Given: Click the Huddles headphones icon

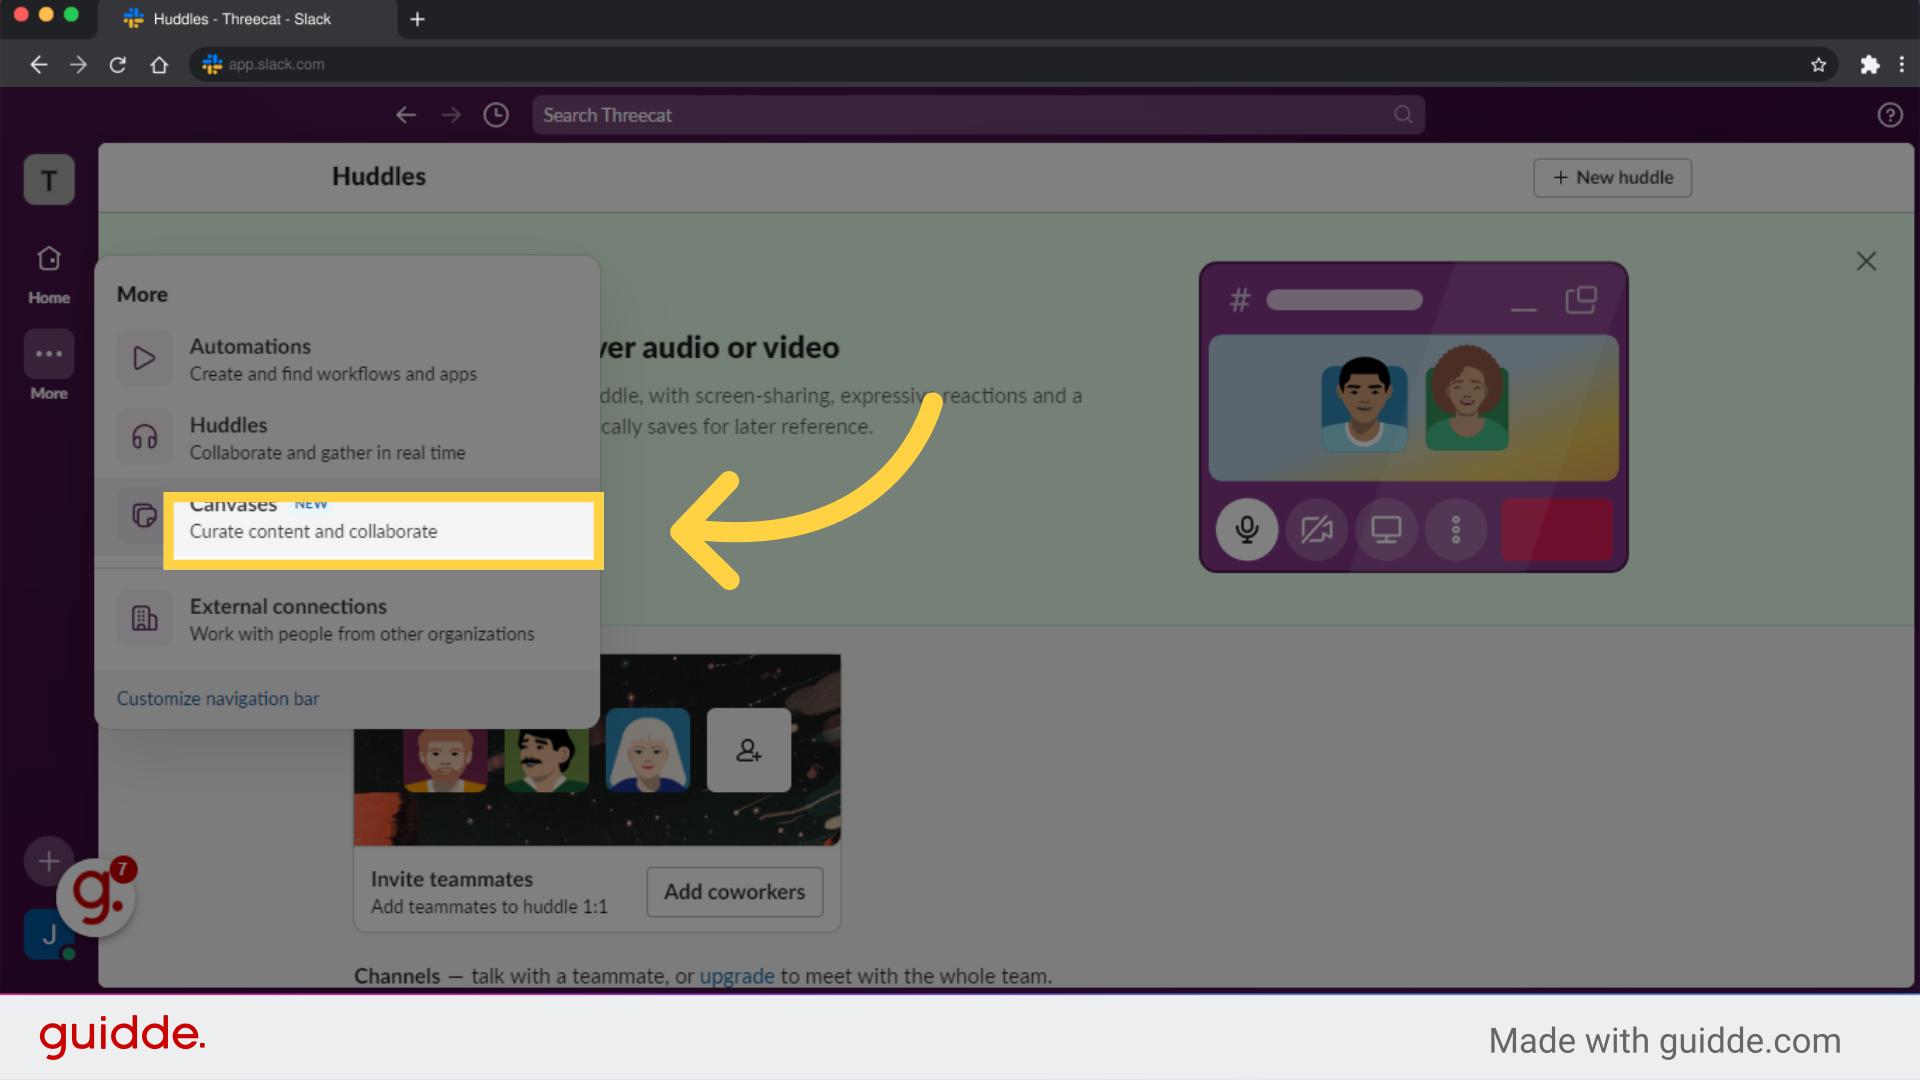Looking at the screenshot, I should click(144, 437).
